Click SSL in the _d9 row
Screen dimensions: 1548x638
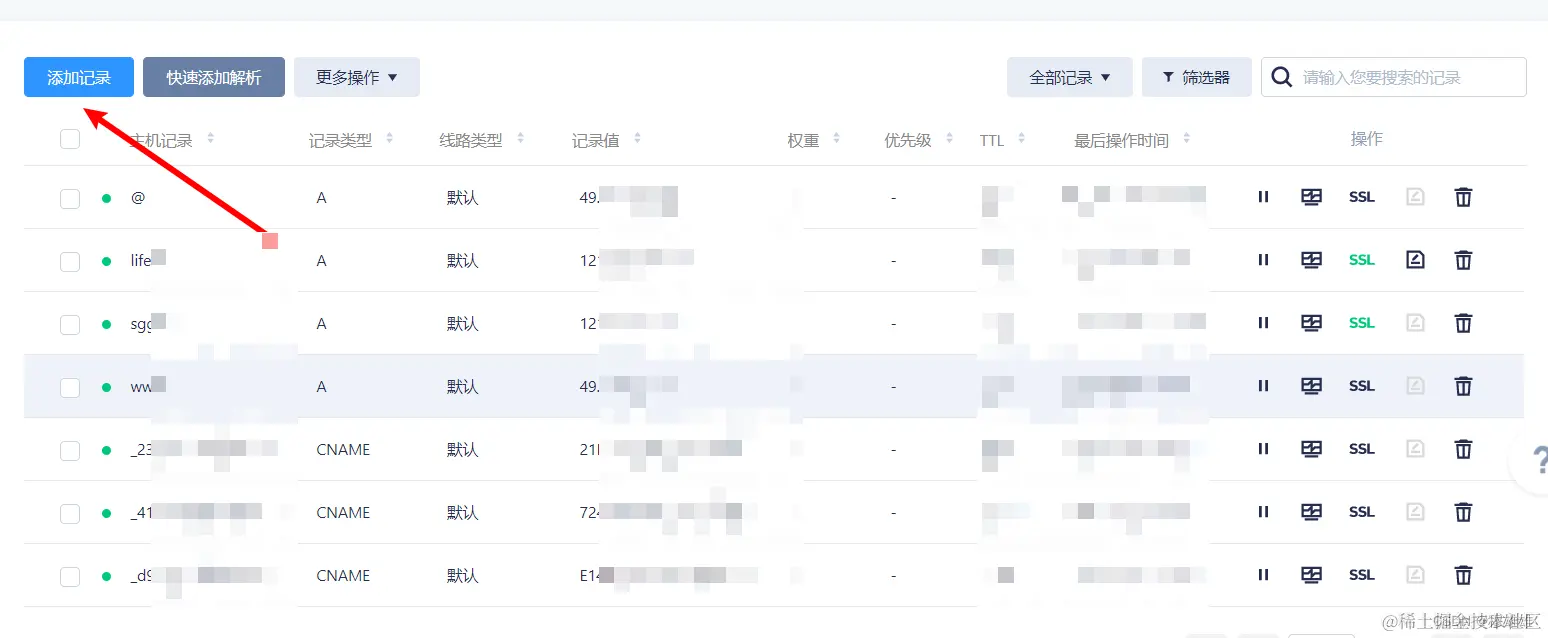pyautogui.click(x=1362, y=575)
